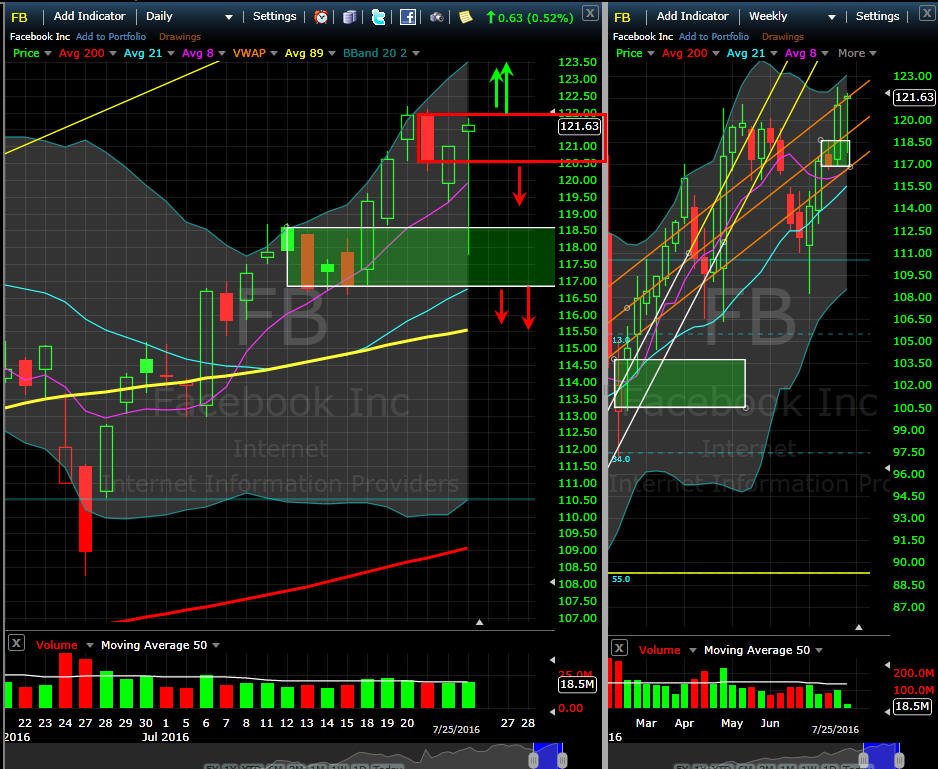Click the blue range slider below weekly chart

coord(881,755)
